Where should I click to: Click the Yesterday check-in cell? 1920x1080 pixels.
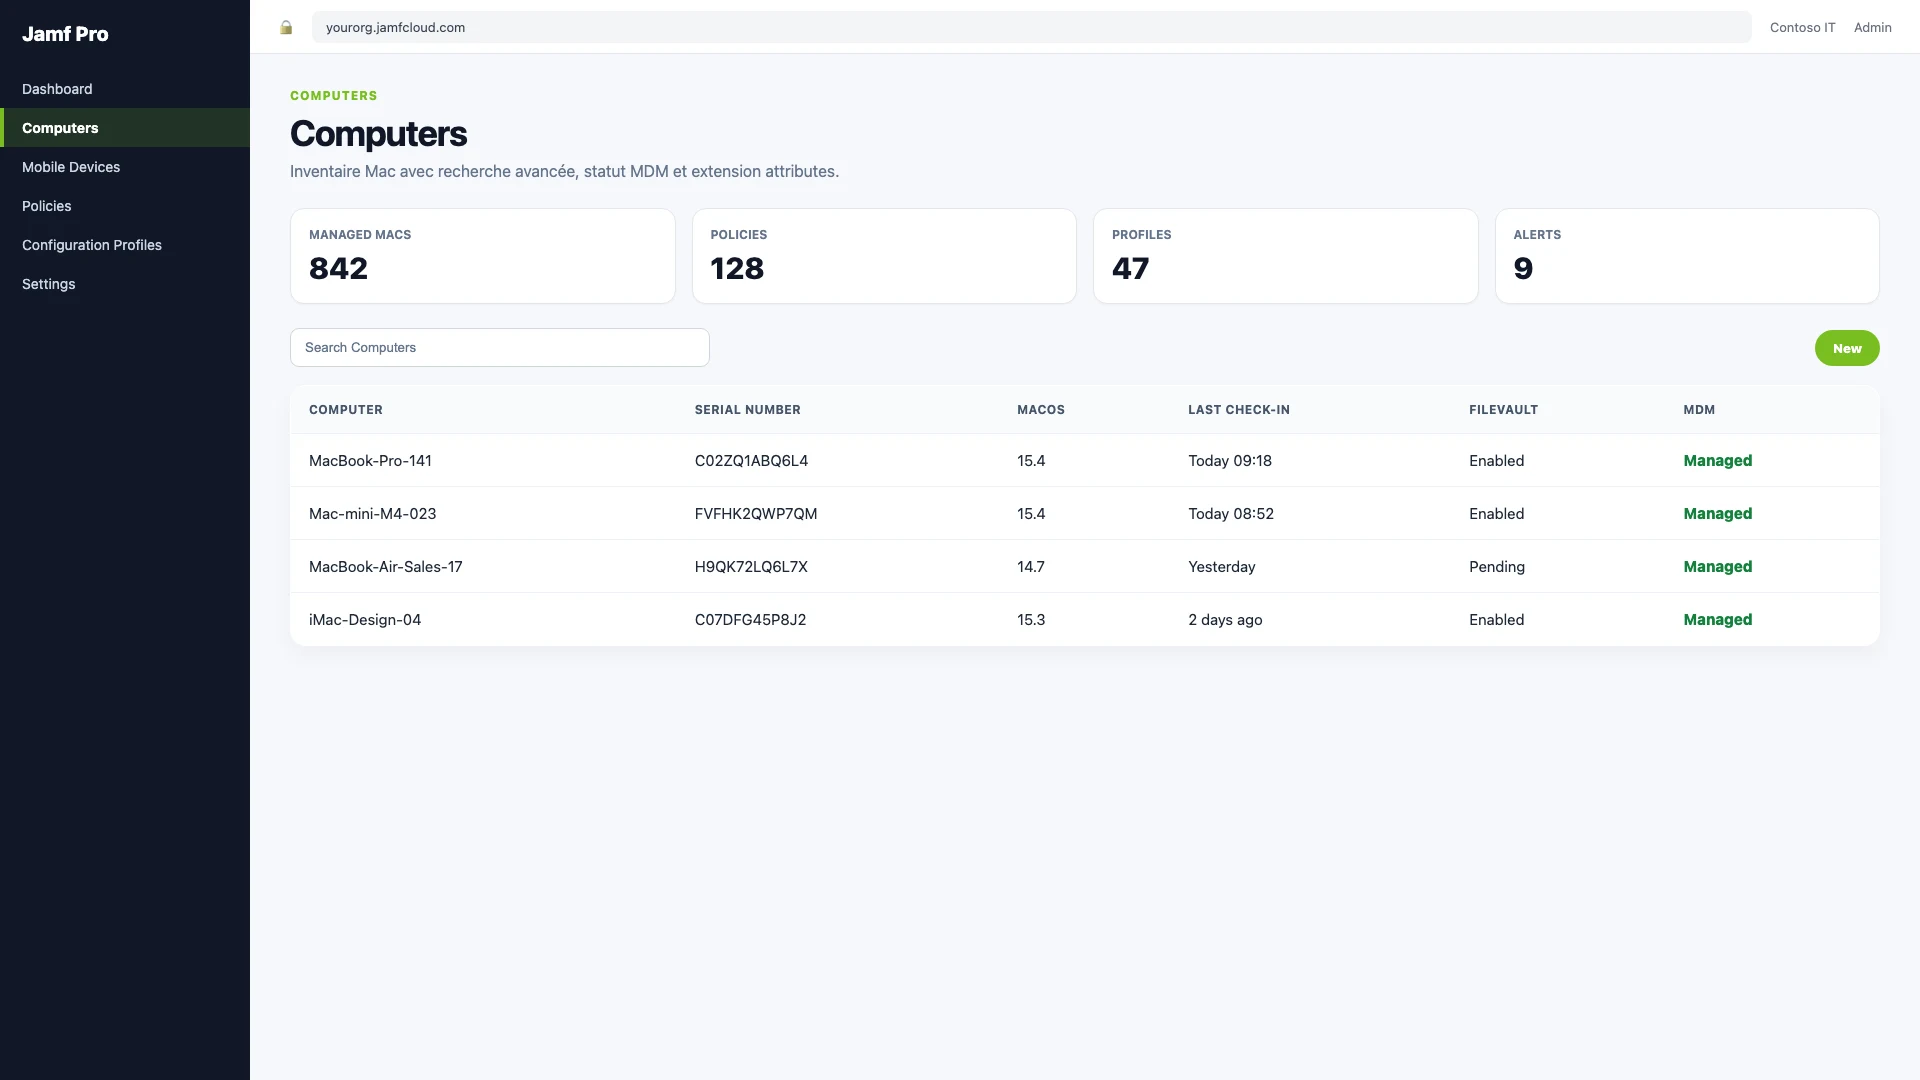[x=1221, y=567]
